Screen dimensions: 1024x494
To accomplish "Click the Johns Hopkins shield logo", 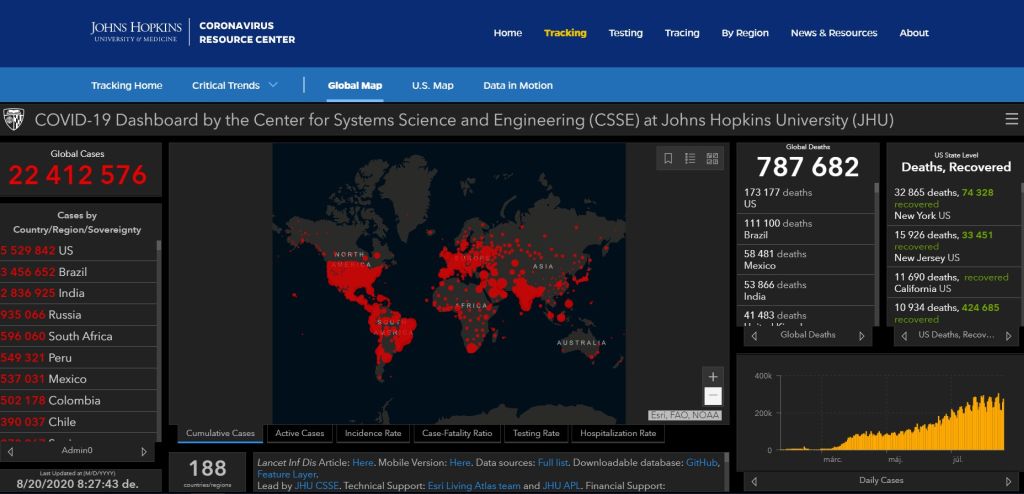I will (x=14, y=119).
